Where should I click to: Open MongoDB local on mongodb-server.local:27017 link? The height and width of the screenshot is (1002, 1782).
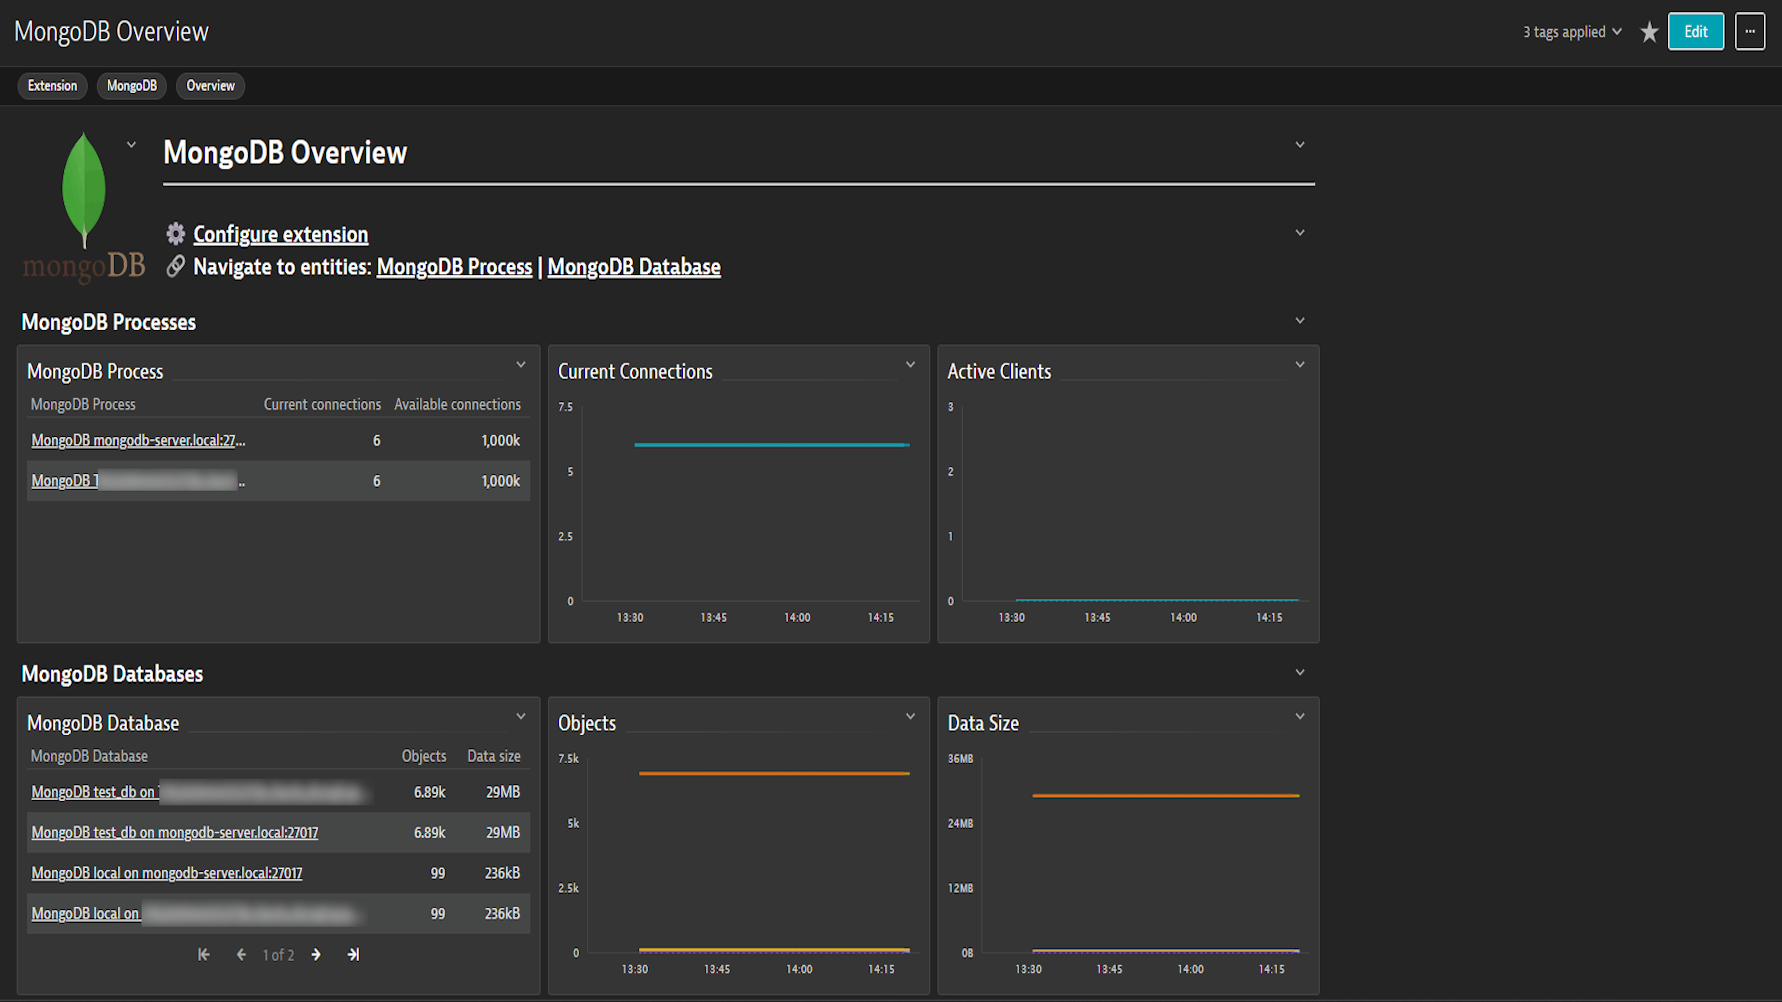point(167,873)
